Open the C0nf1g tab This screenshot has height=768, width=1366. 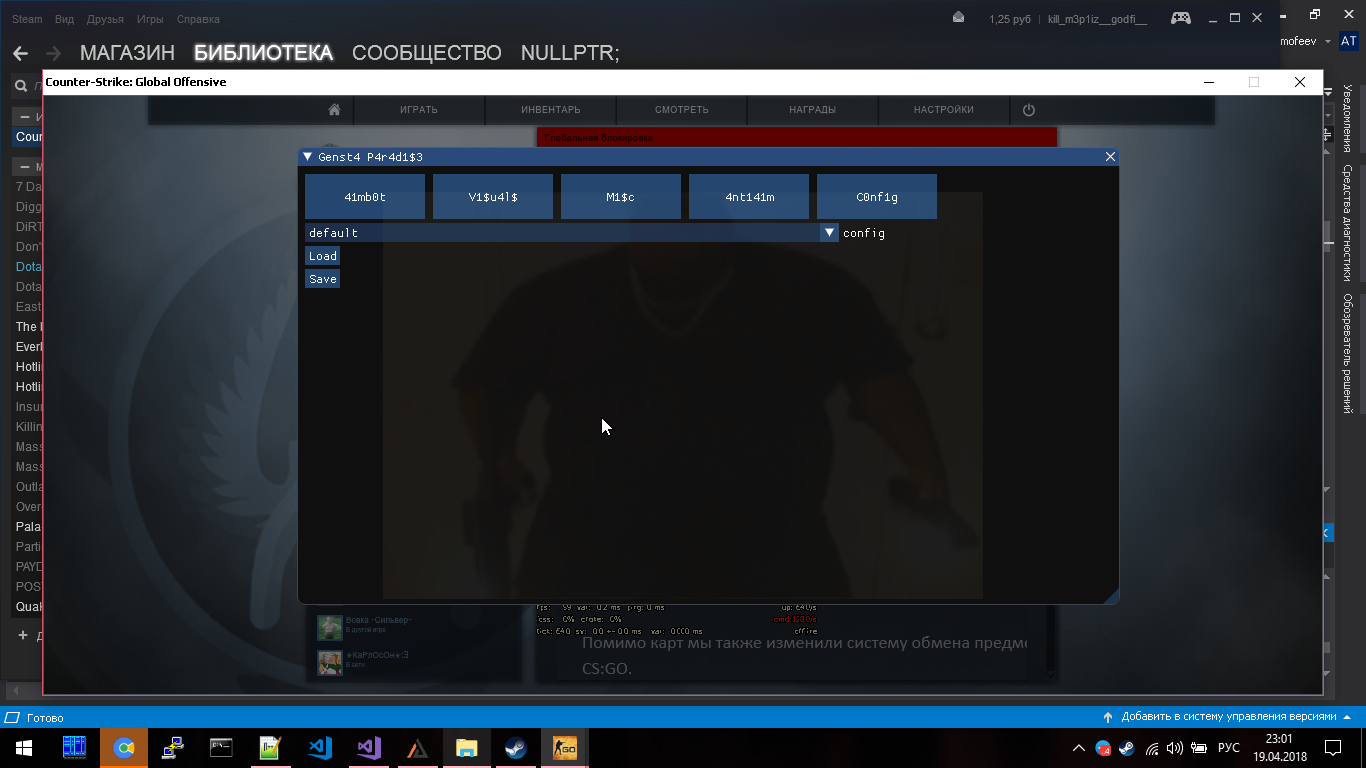[x=877, y=197]
